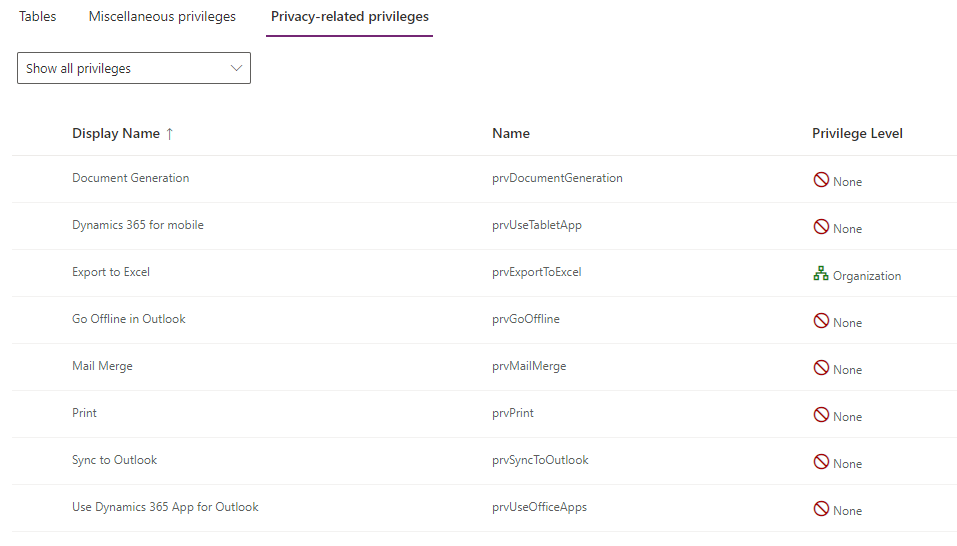Screen dimensions: 957x546
Task: Open the Show all privileges dropdown
Action: click(133, 69)
